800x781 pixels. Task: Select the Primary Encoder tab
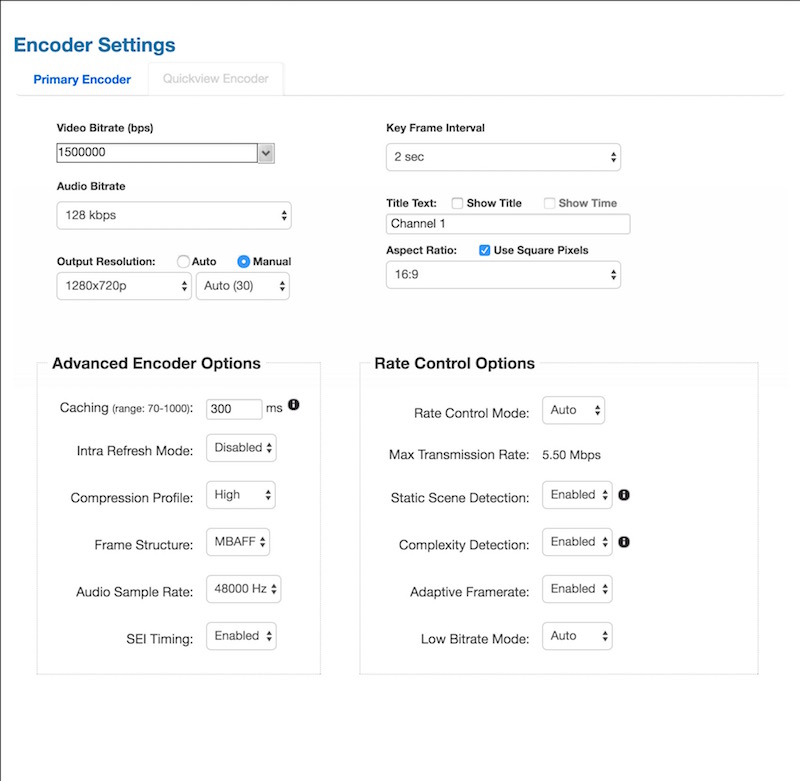[82, 79]
